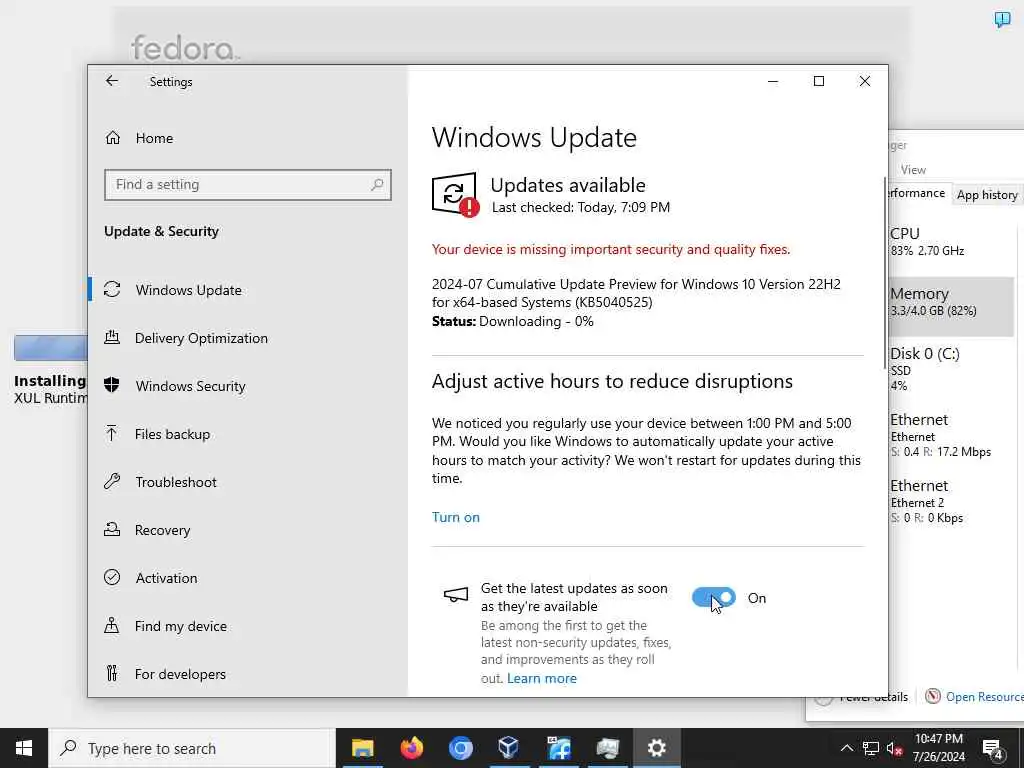Click the feedback icon in the top-right corner
This screenshot has width=1024, height=768.
[1002, 19]
